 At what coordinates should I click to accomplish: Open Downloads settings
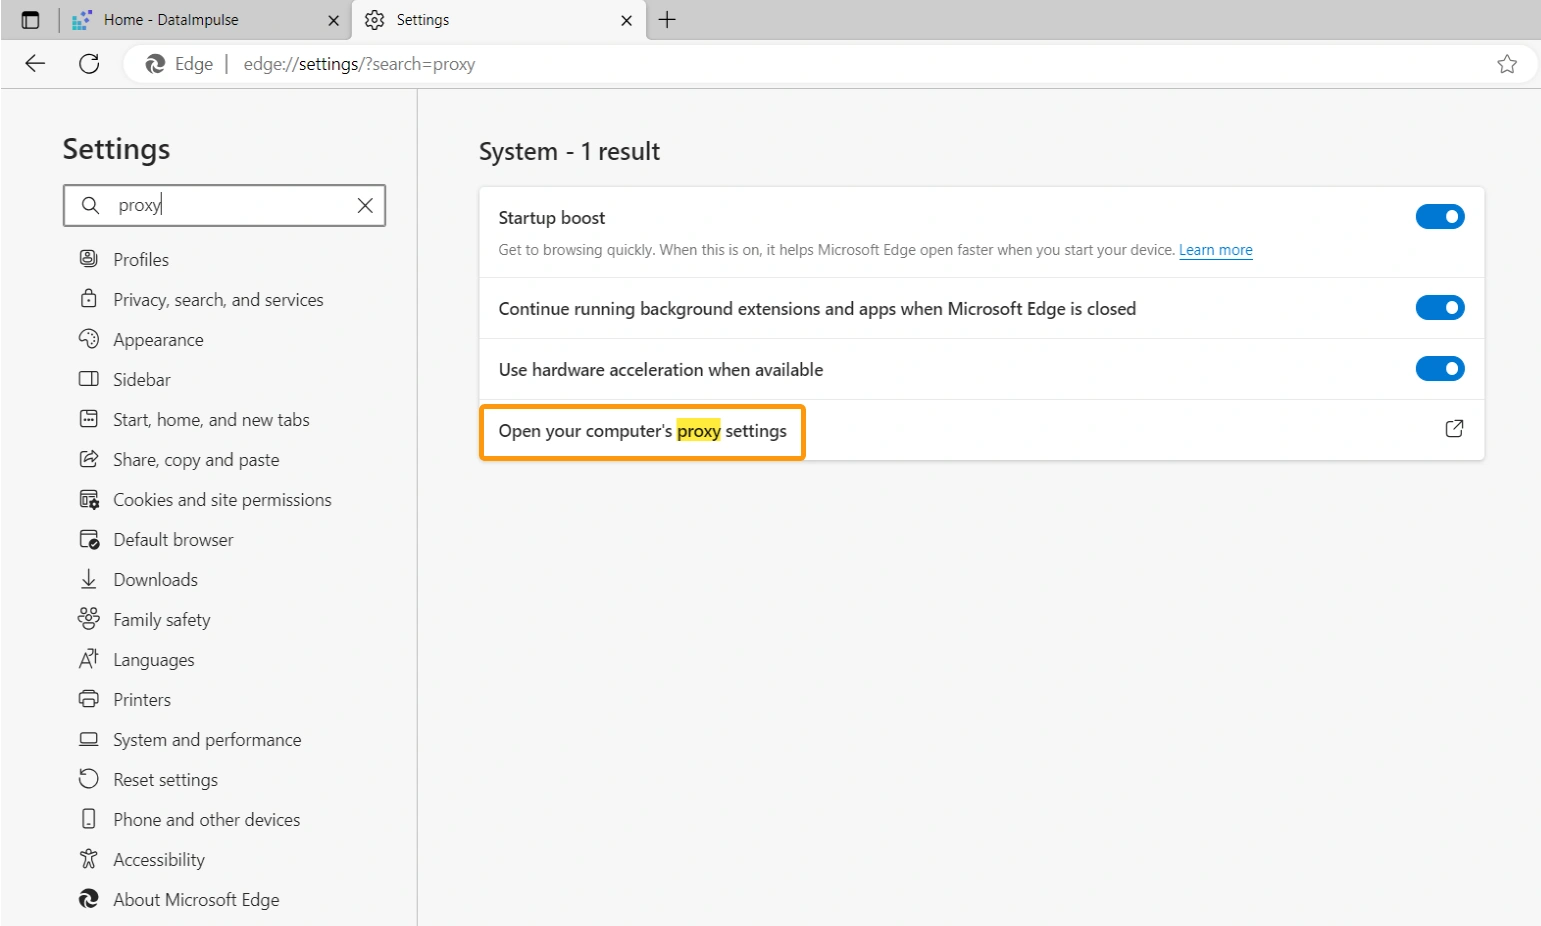click(155, 580)
